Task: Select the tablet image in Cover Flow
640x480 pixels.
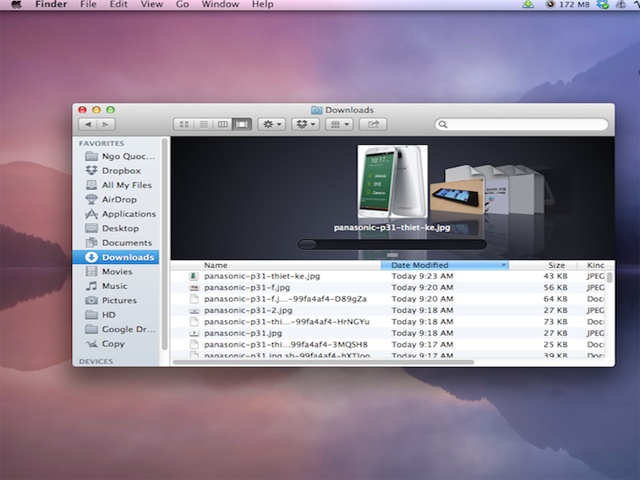Action: click(x=457, y=197)
